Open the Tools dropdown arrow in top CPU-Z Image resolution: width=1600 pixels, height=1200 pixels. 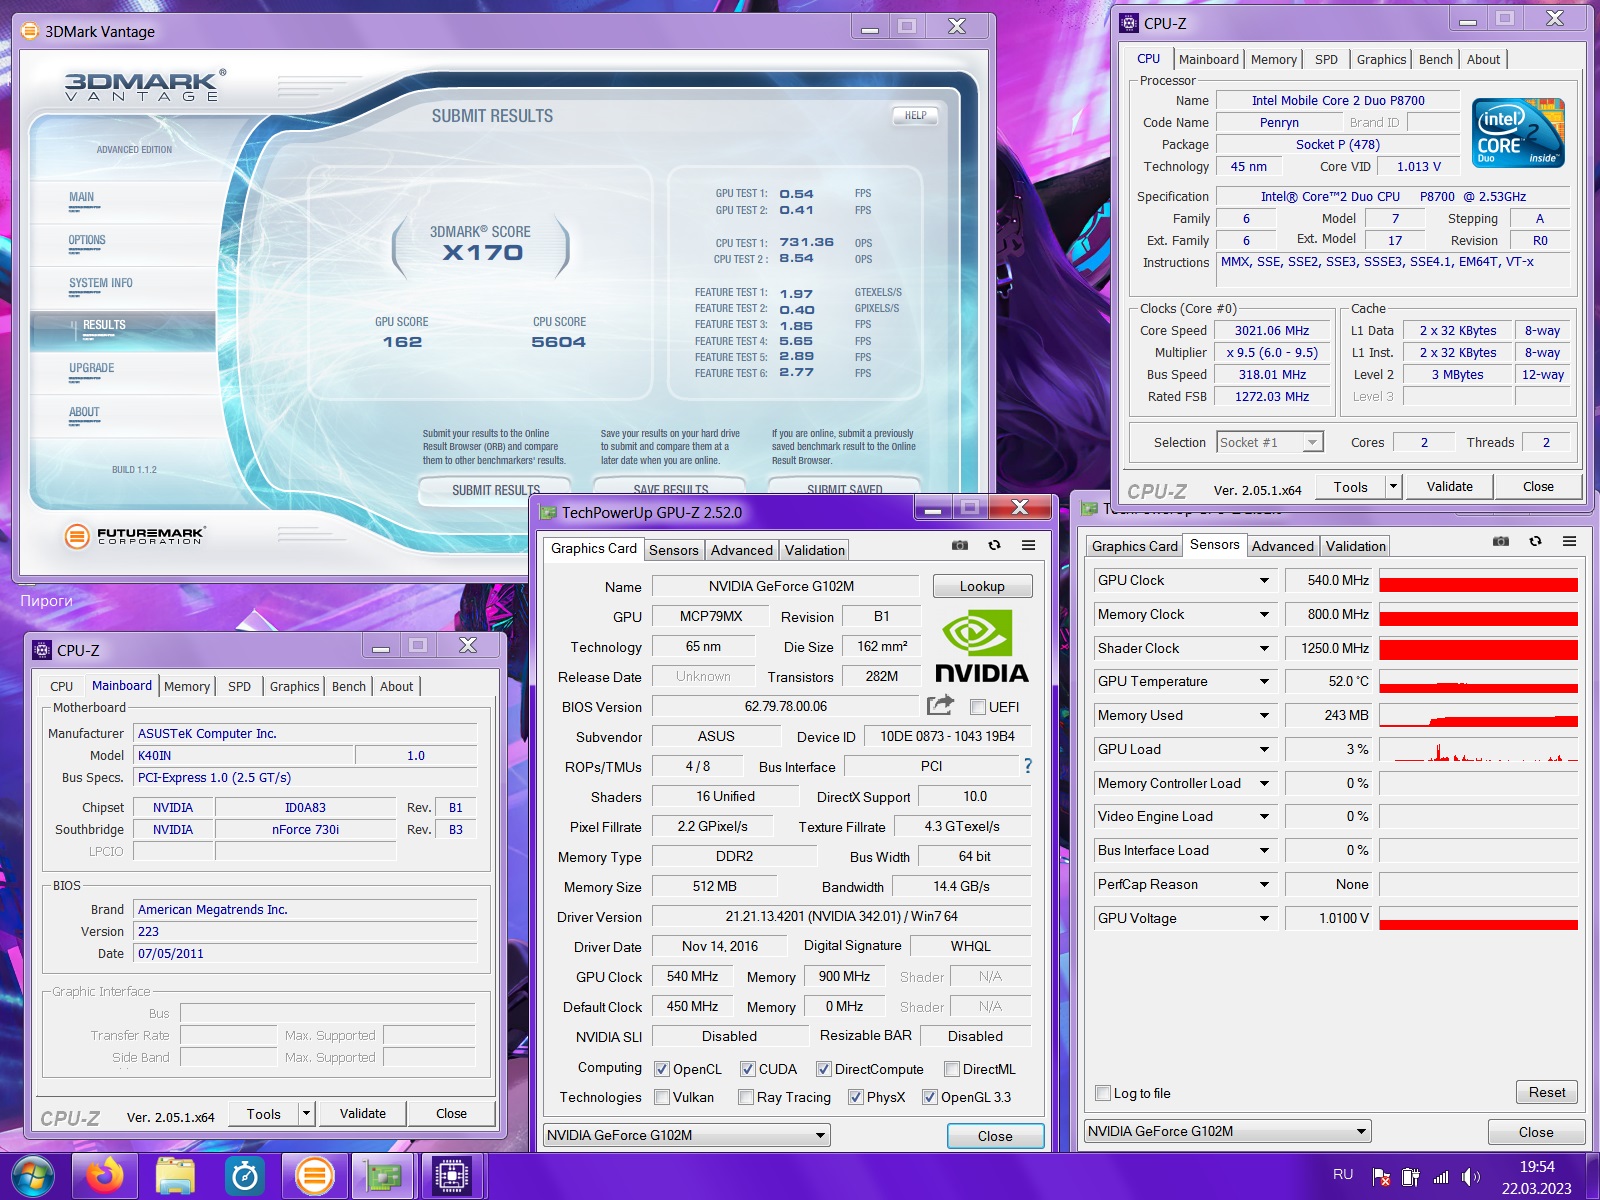point(1393,486)
